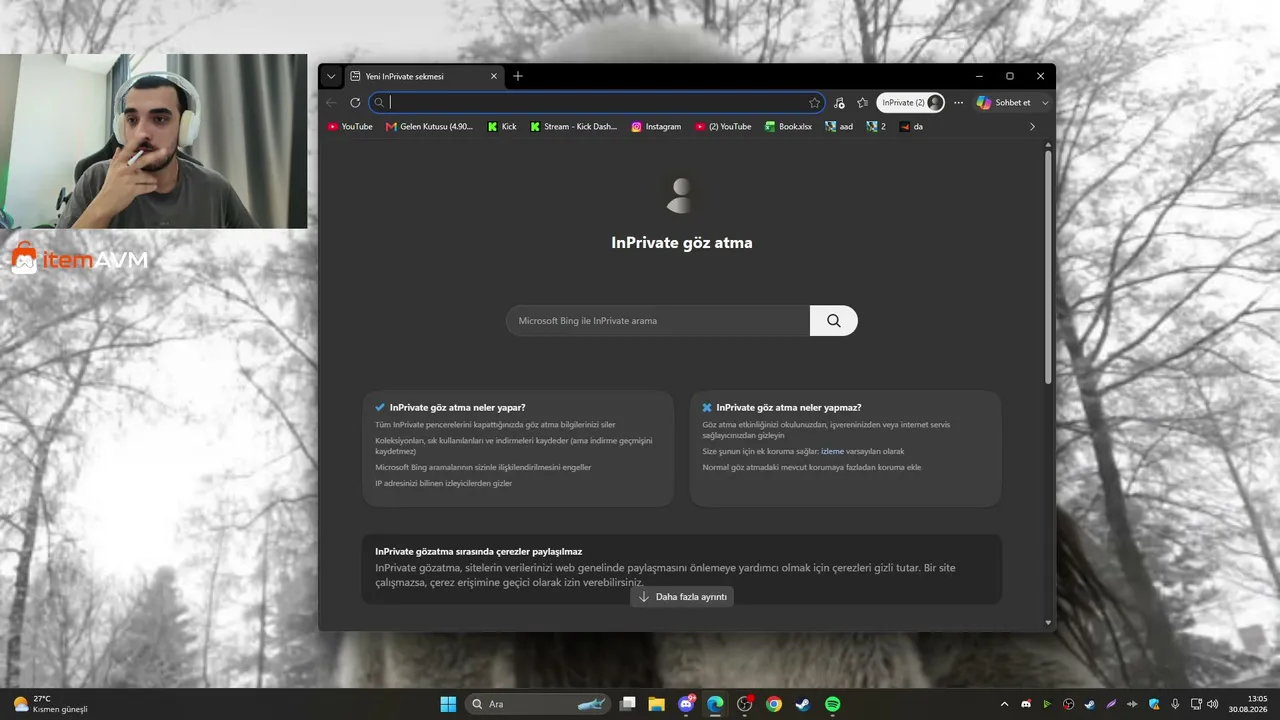
Task: Open the YouTube bookmark
Action: [350, 127]
